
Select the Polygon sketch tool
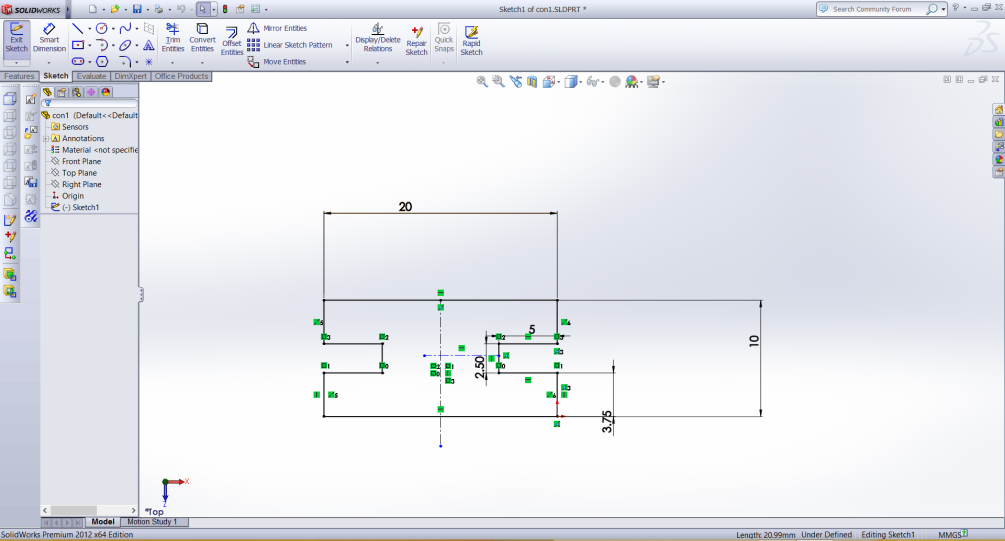102,62
